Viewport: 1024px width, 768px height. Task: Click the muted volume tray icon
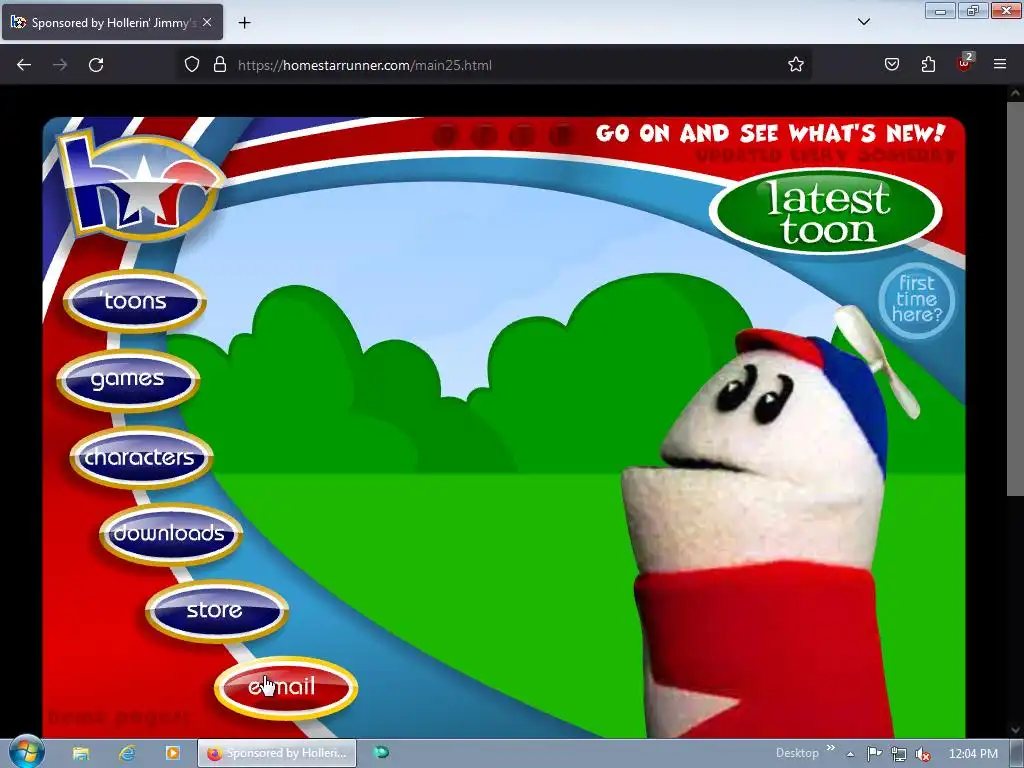point(923,754)
